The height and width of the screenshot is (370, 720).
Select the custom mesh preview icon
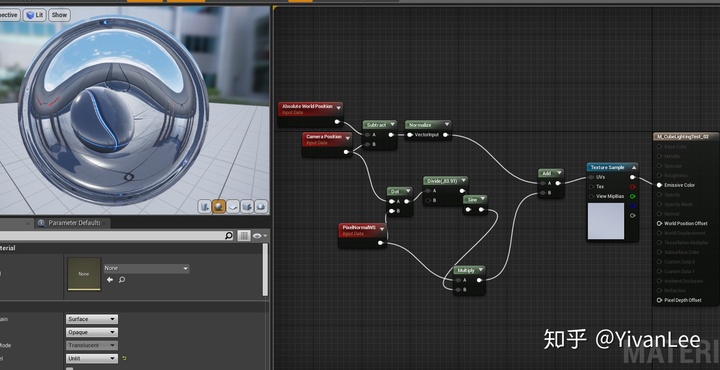coord(261,206)
